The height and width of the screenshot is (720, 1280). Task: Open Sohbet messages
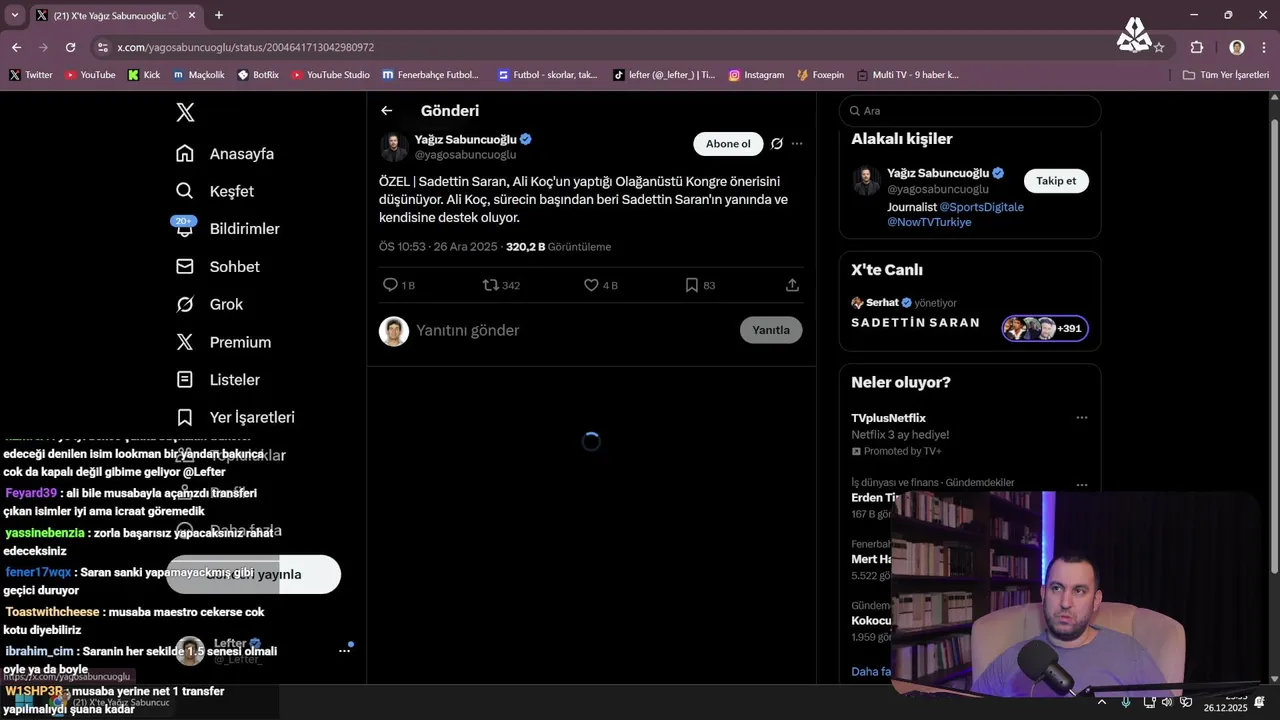(x=217, y=267)
